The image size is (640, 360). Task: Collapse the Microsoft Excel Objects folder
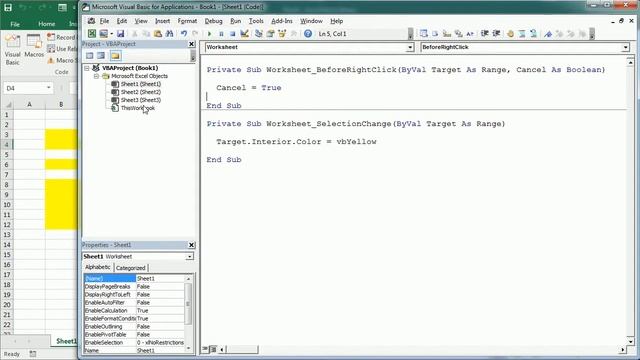tap(96, 76)
